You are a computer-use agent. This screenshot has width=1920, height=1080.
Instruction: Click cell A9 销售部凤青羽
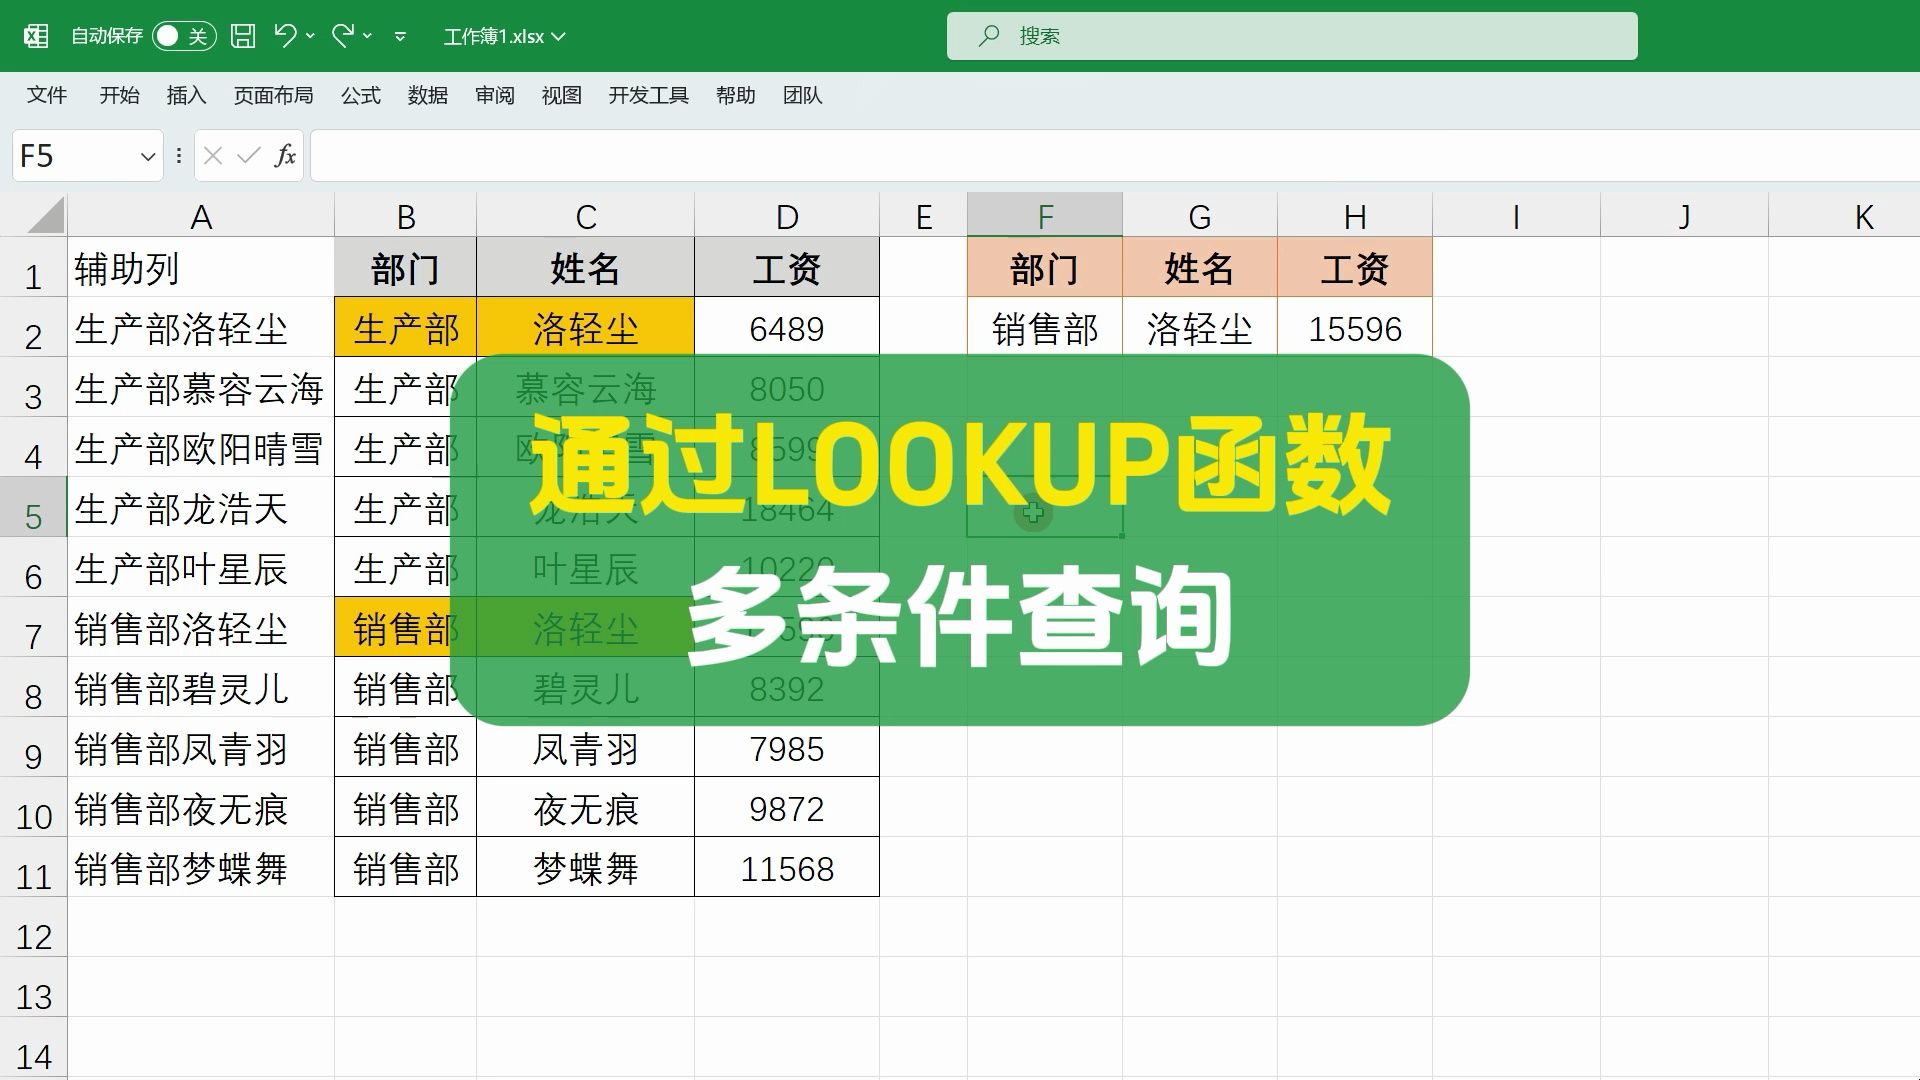pyautogui.click(x=201, y=748)
